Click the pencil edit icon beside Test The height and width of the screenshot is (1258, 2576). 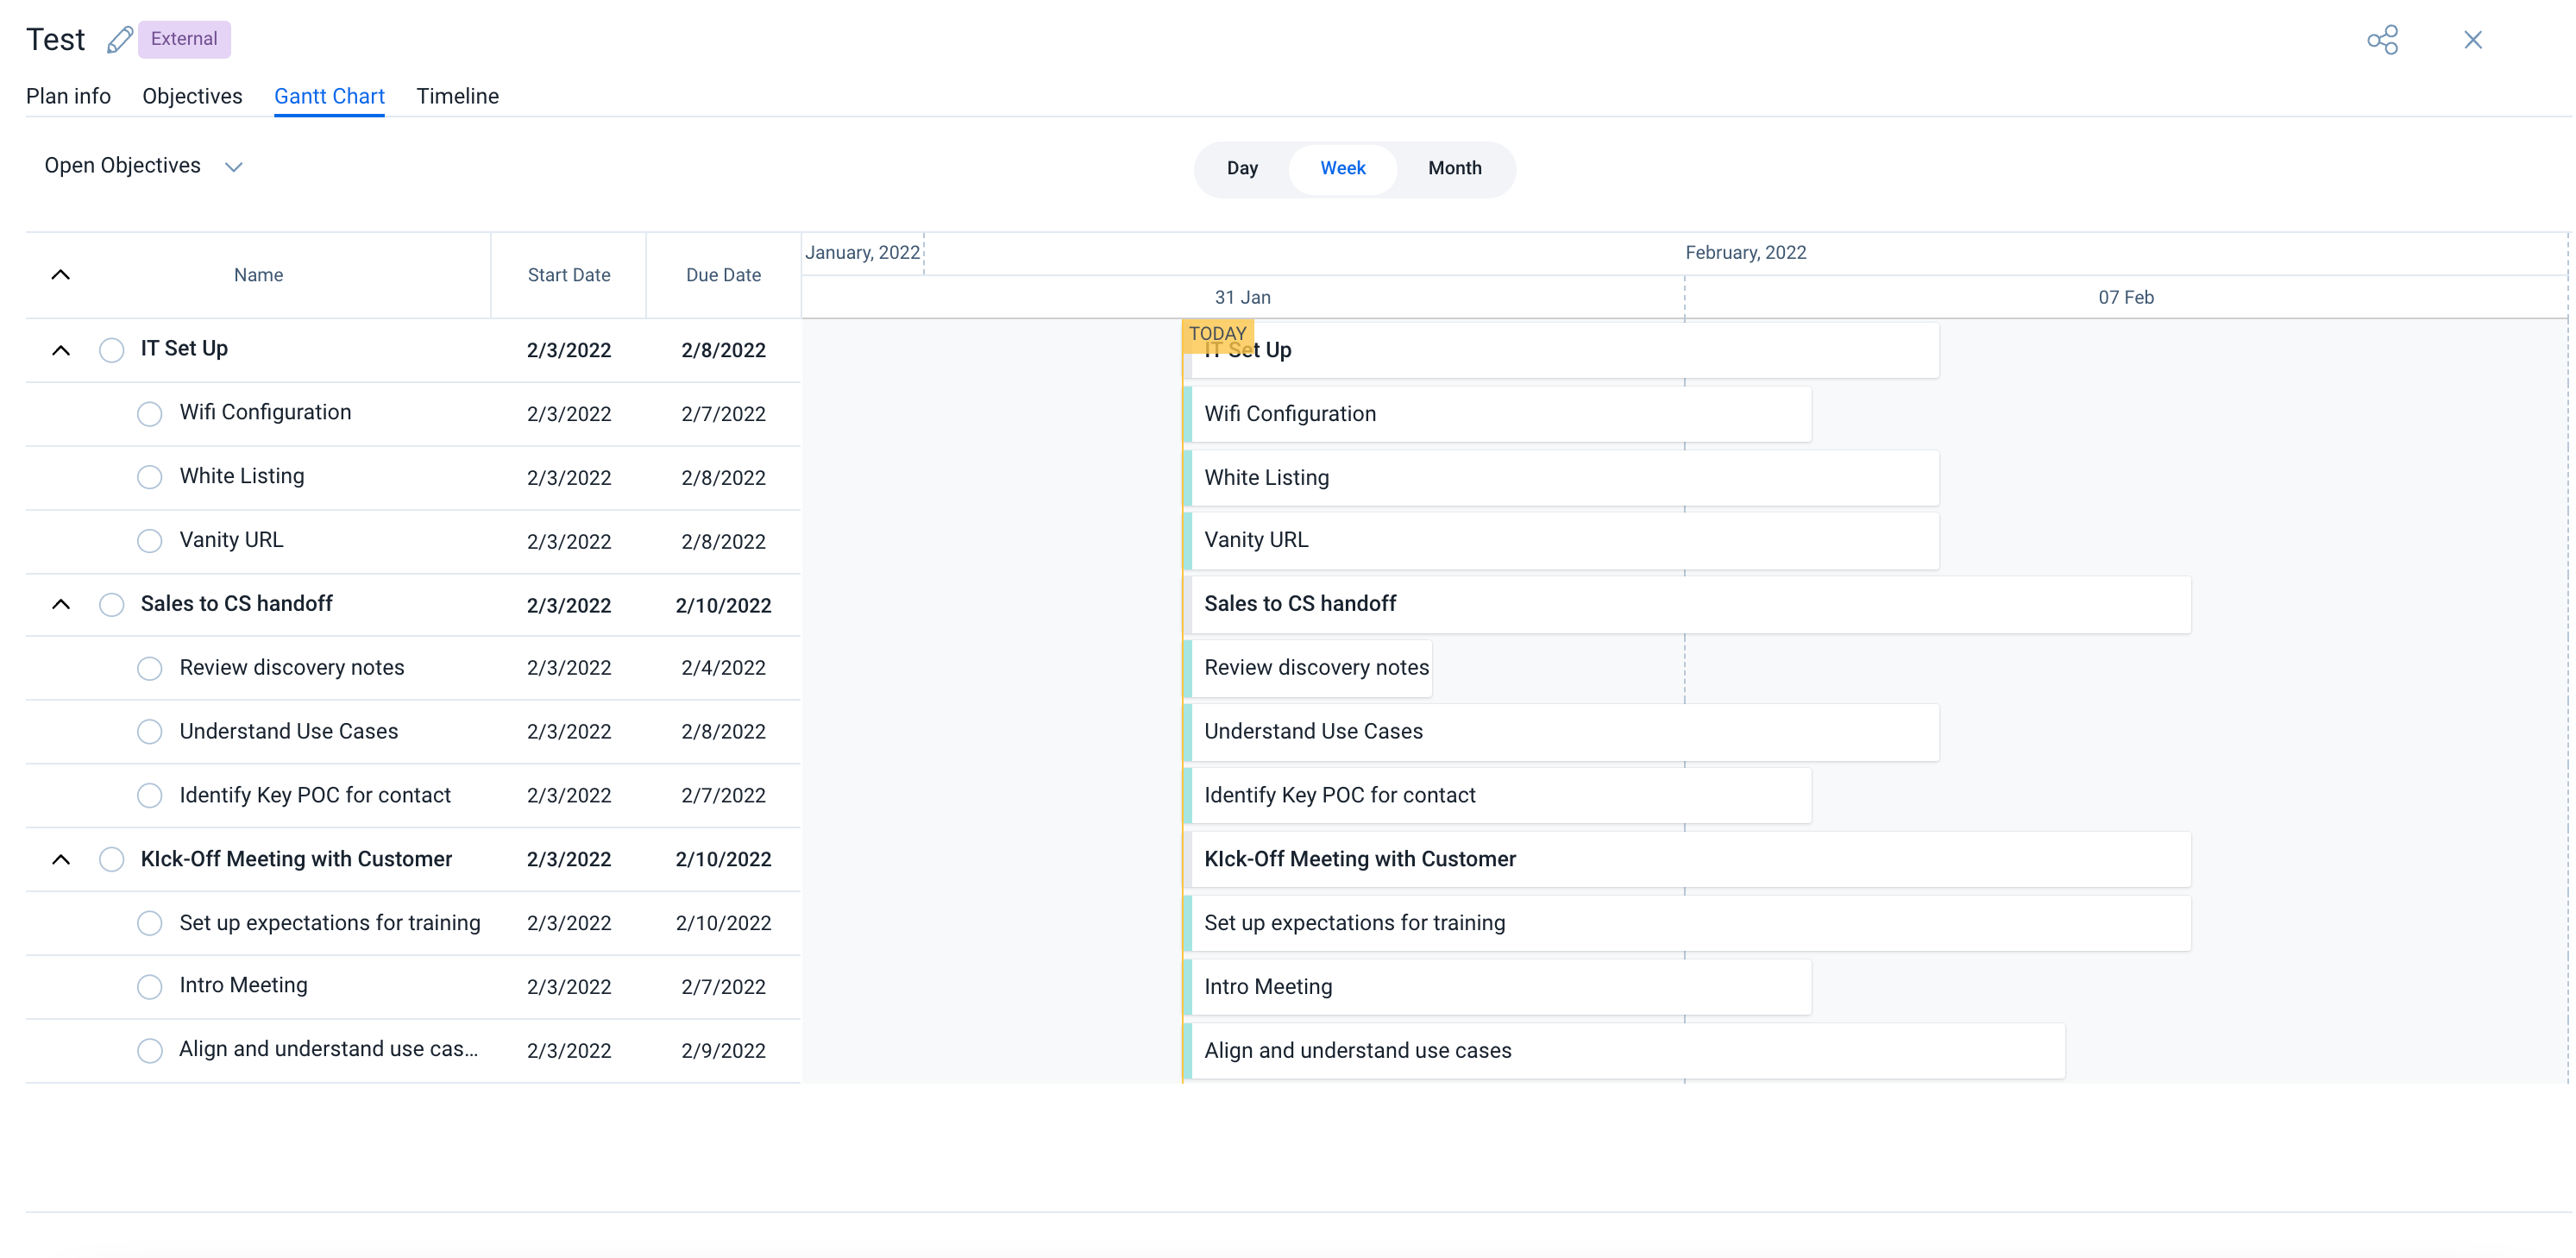(x=119, y=40)
